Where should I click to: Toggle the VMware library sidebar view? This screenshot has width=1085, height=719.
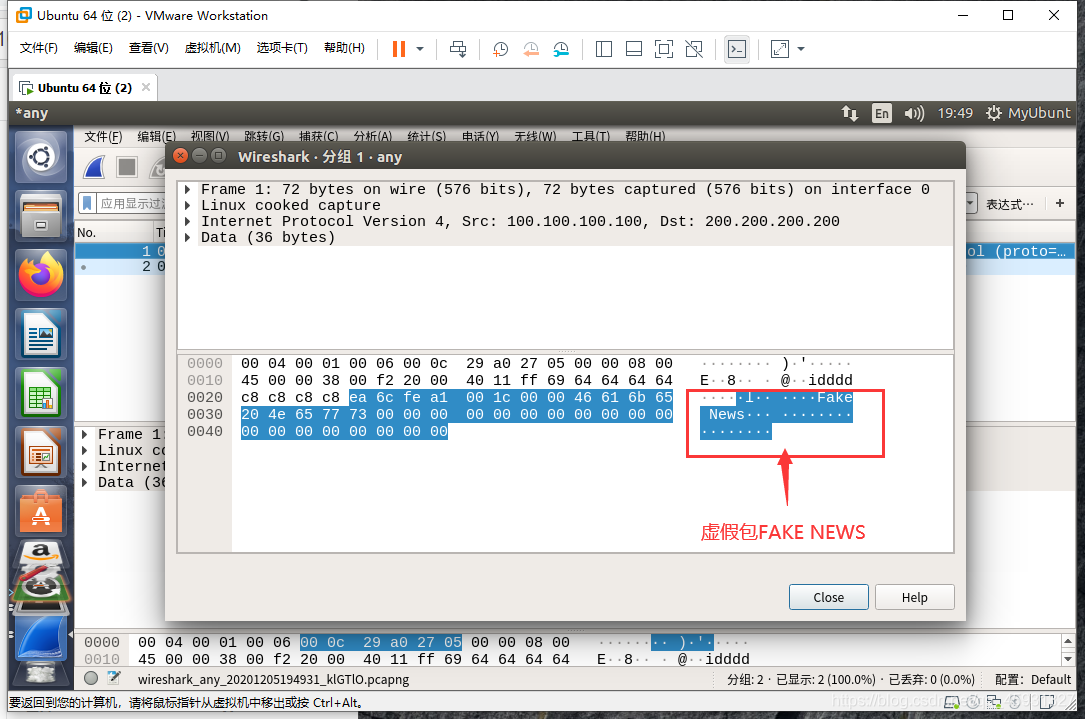tap(604, 49)
